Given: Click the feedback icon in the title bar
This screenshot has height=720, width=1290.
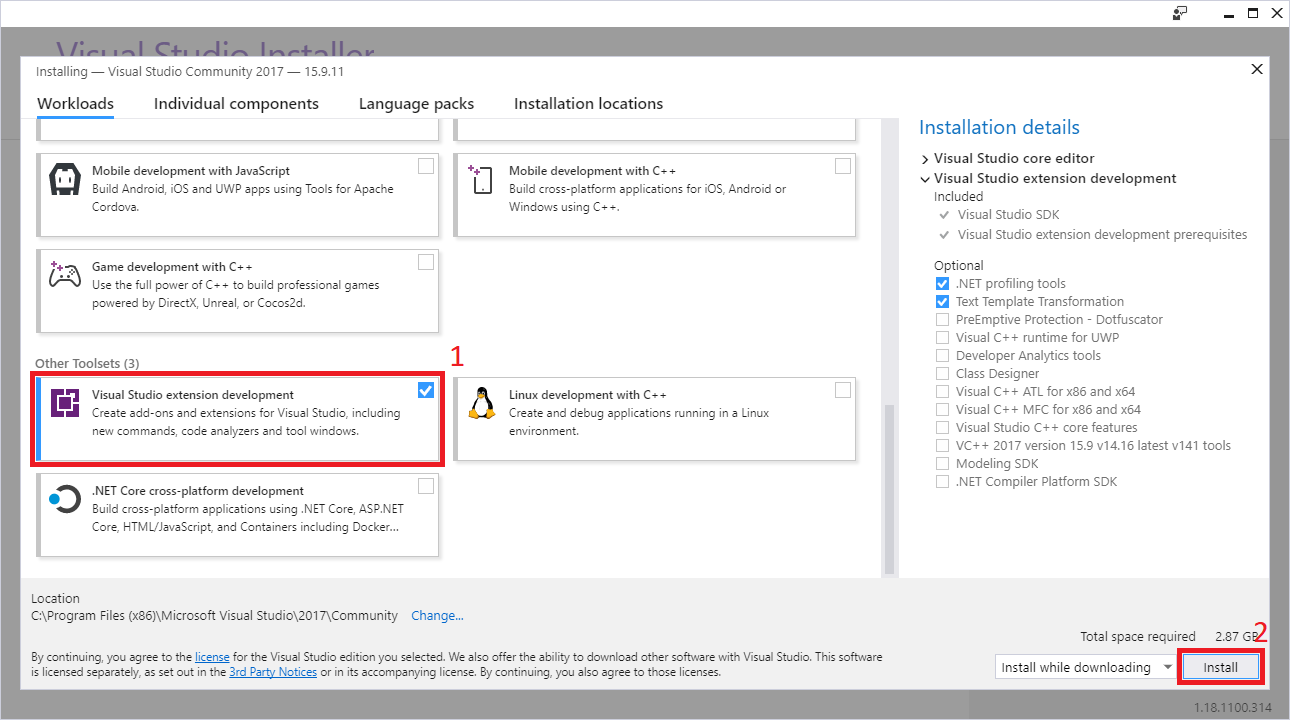Looking at the screenshot, I should coord(1181,13).
